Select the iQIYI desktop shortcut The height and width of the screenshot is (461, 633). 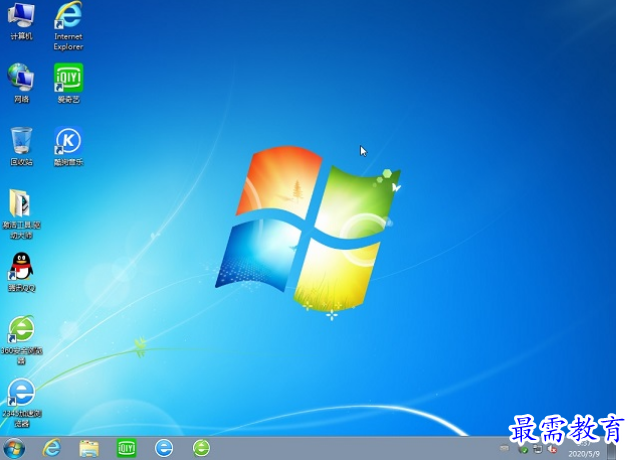click(68, 84)
